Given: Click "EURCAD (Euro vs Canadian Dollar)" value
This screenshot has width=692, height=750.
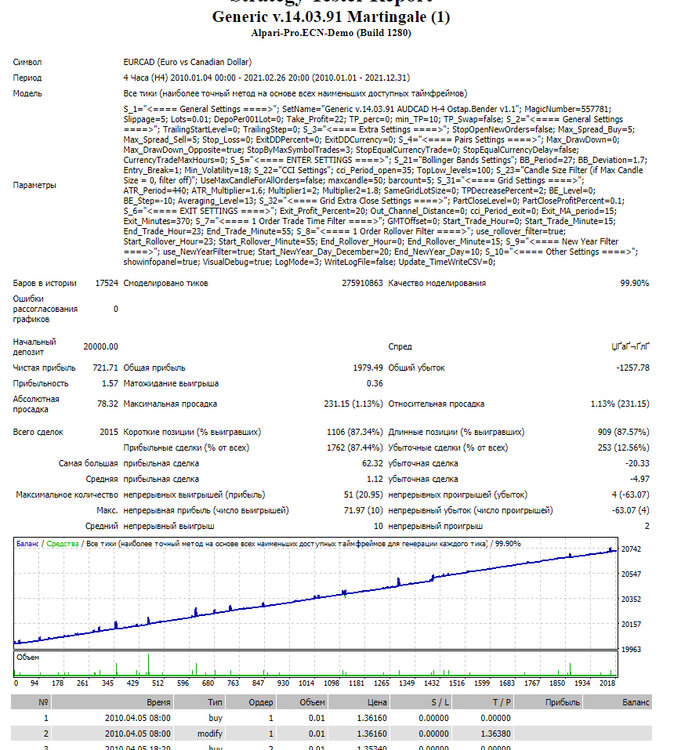Looking at the screenshot, I should coord(187,62).
